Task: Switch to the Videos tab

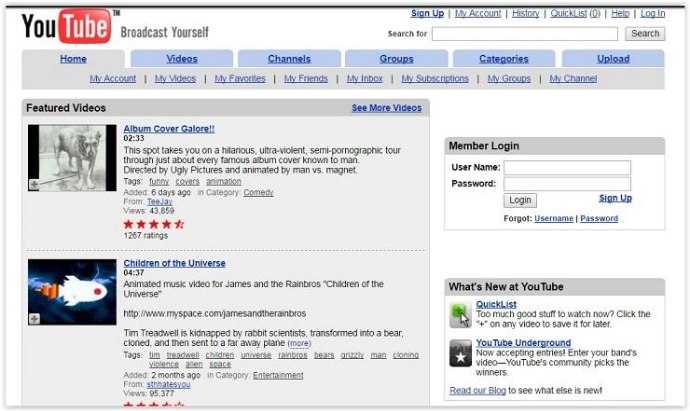Action: tap(182, 59)
